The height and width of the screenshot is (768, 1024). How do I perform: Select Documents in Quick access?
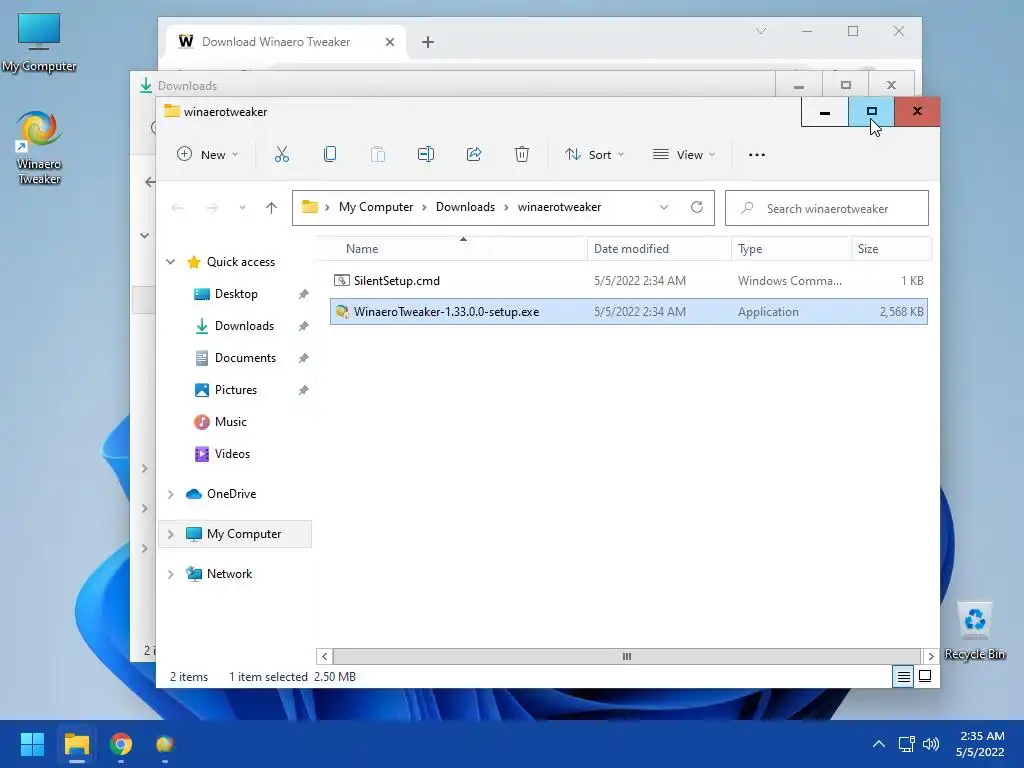245,358
